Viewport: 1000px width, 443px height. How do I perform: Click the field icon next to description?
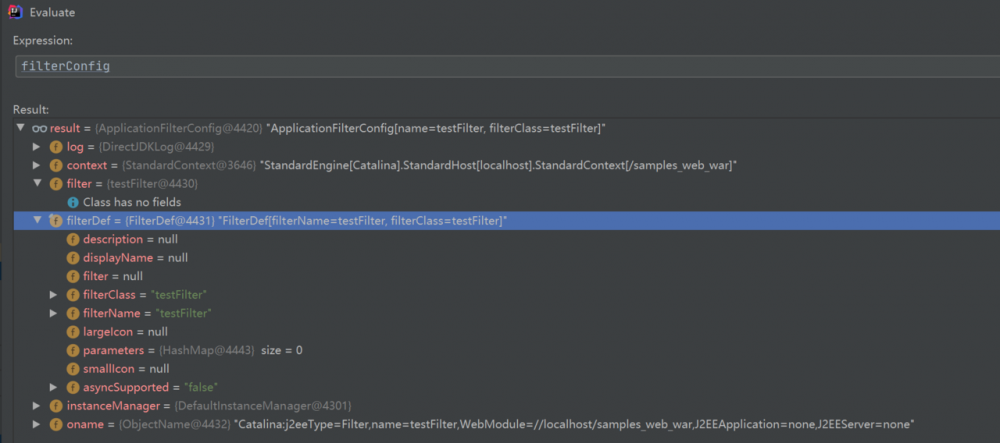pos(73,239)
